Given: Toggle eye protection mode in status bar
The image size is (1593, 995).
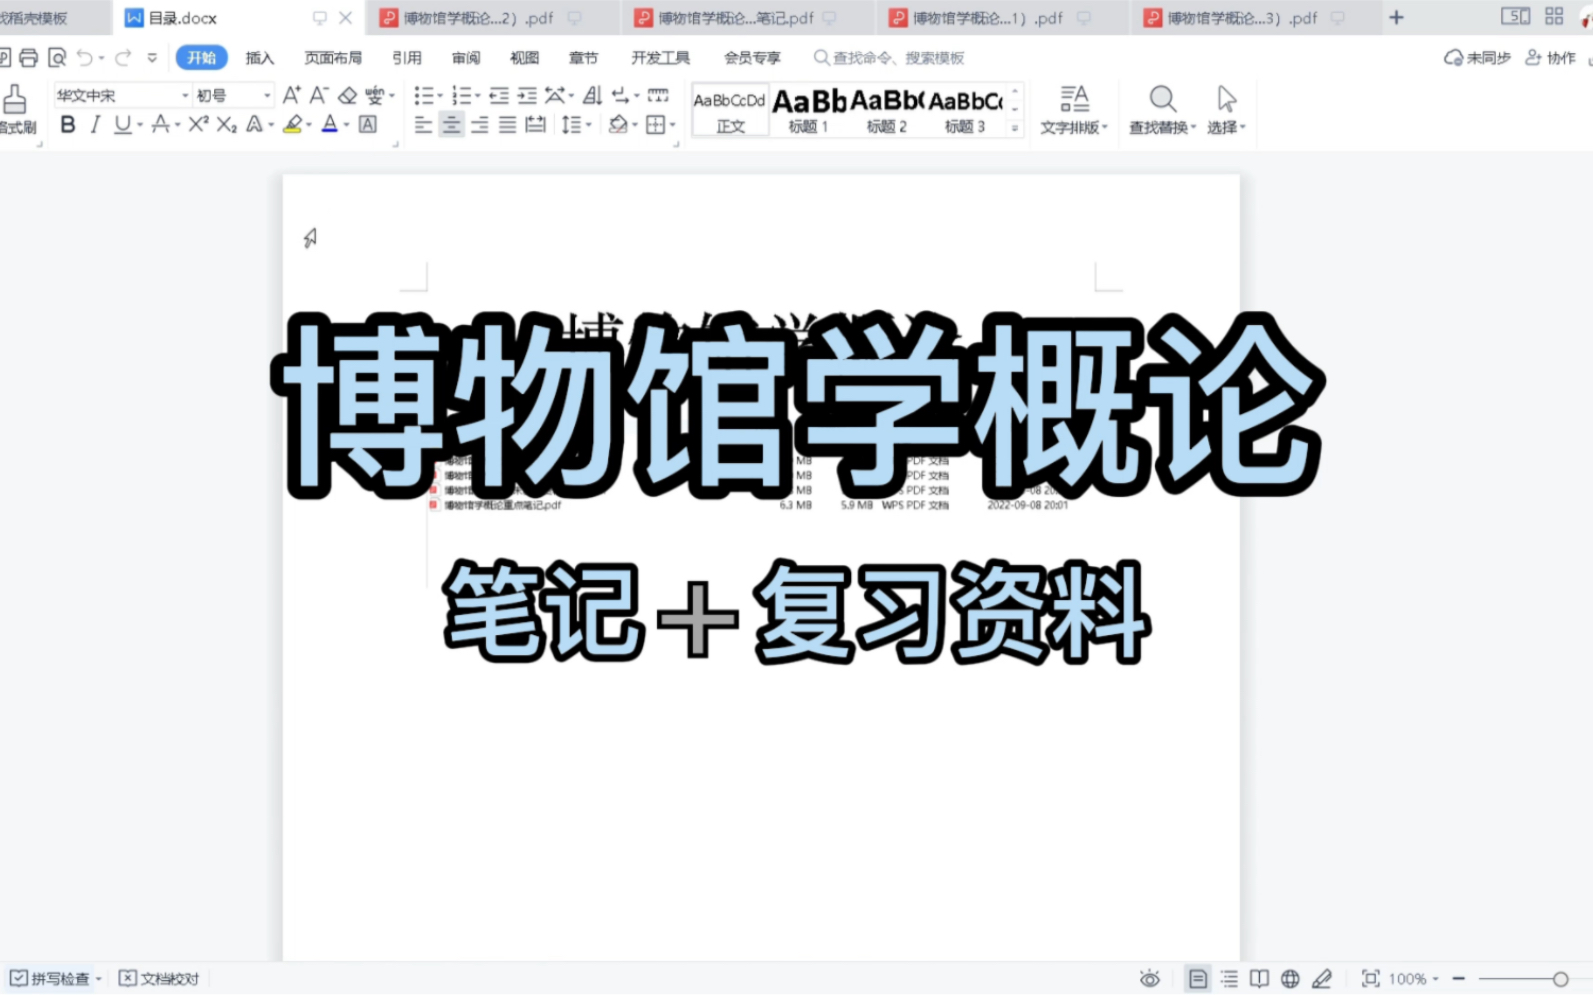Looking at the screenshot, I should (1150, 979).
